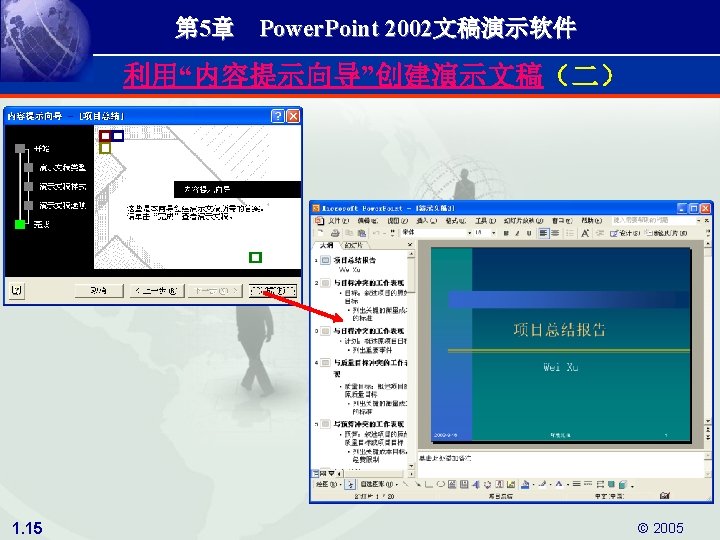720x540 pixels.
Task: Open the 格式 (Format) menu
Action: pyautogui.click(x=456, y=221)
